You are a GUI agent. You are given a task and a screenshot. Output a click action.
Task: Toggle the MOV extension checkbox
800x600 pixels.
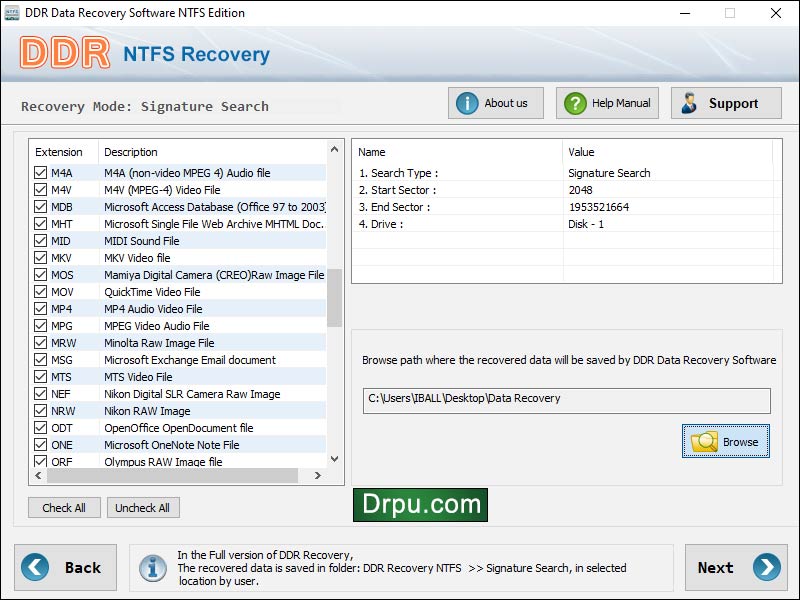coord(40,291)
